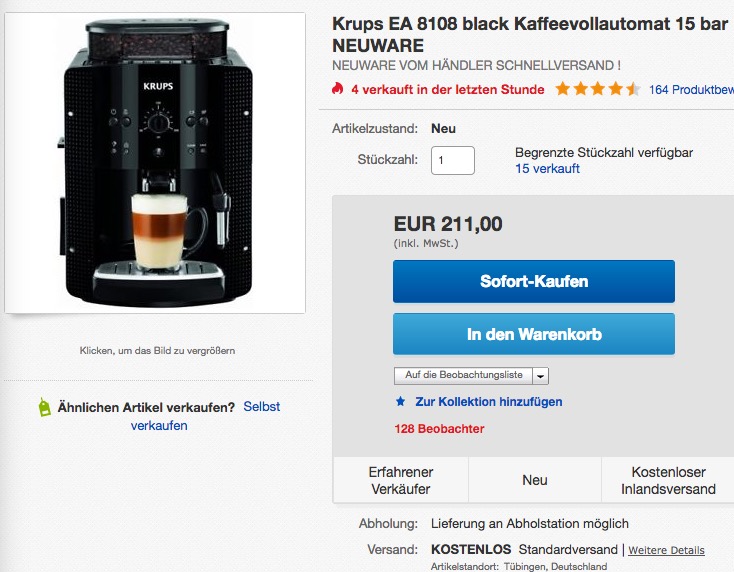Select the Neu condition badge

(535, 480)
